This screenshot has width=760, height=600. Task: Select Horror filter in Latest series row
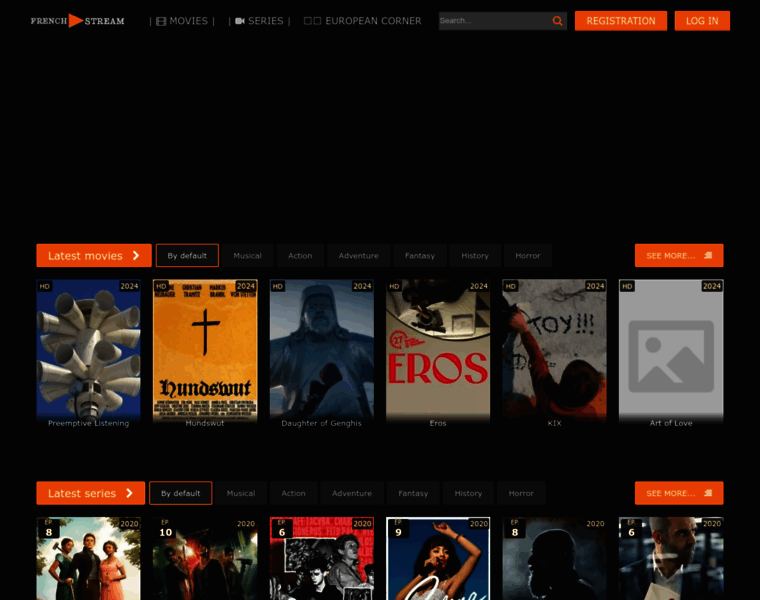521,493
